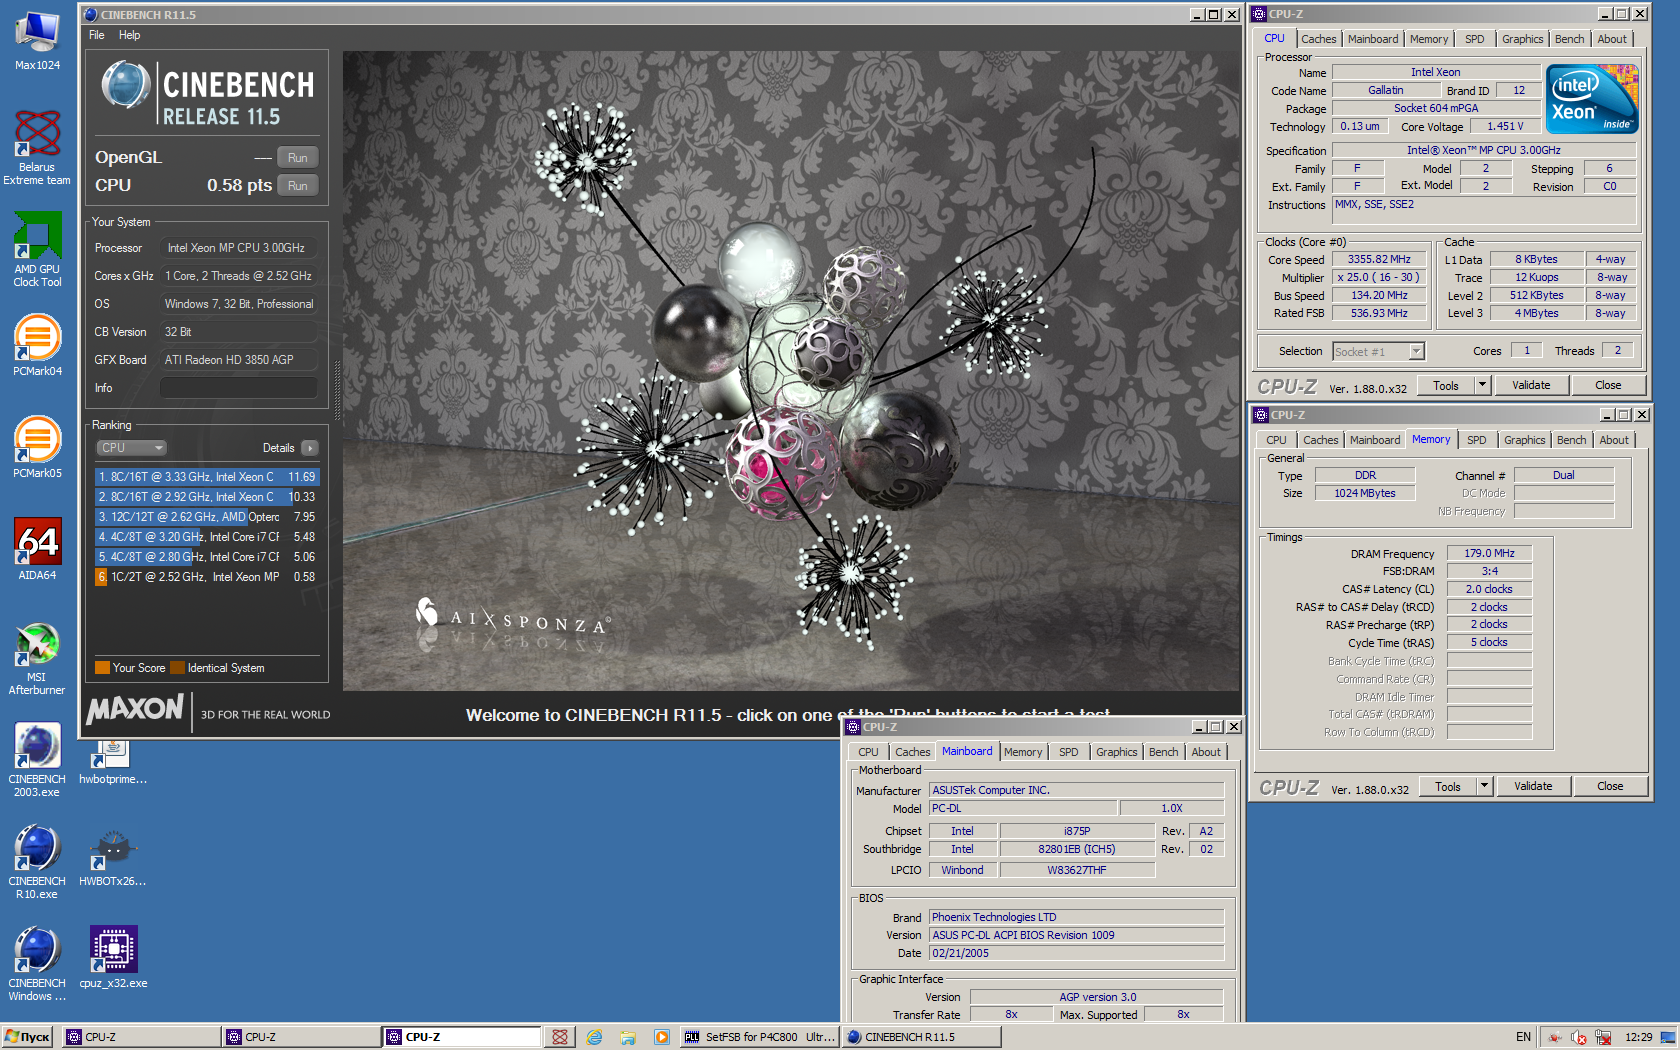
Task: Select ranking row 3 12C/12T AMD Opteron
Action: [207, 517]
